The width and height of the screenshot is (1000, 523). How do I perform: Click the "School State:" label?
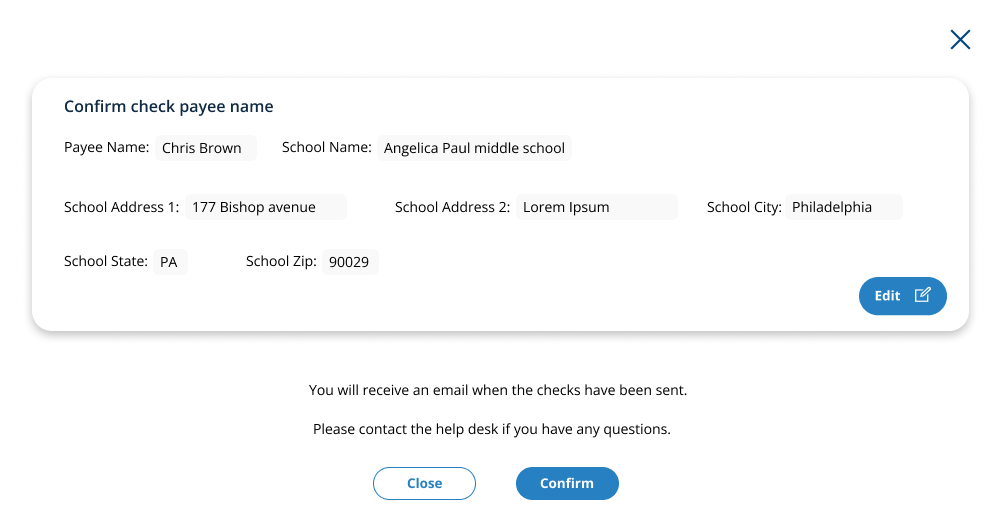pos(106,261)
